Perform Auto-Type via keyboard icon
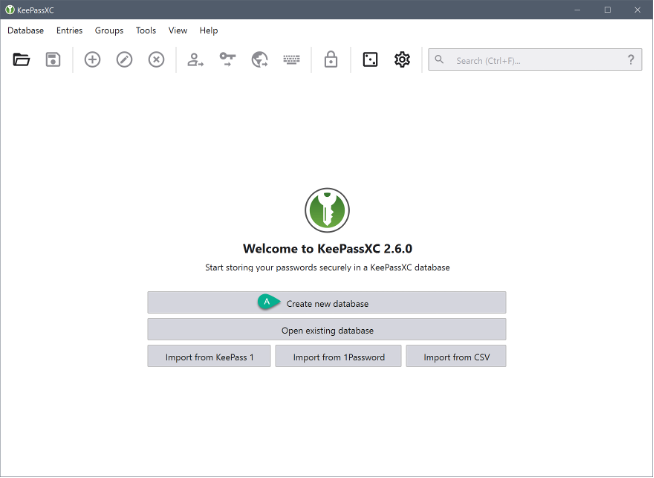This screenshot has height=478, width=654. (292, 60)
